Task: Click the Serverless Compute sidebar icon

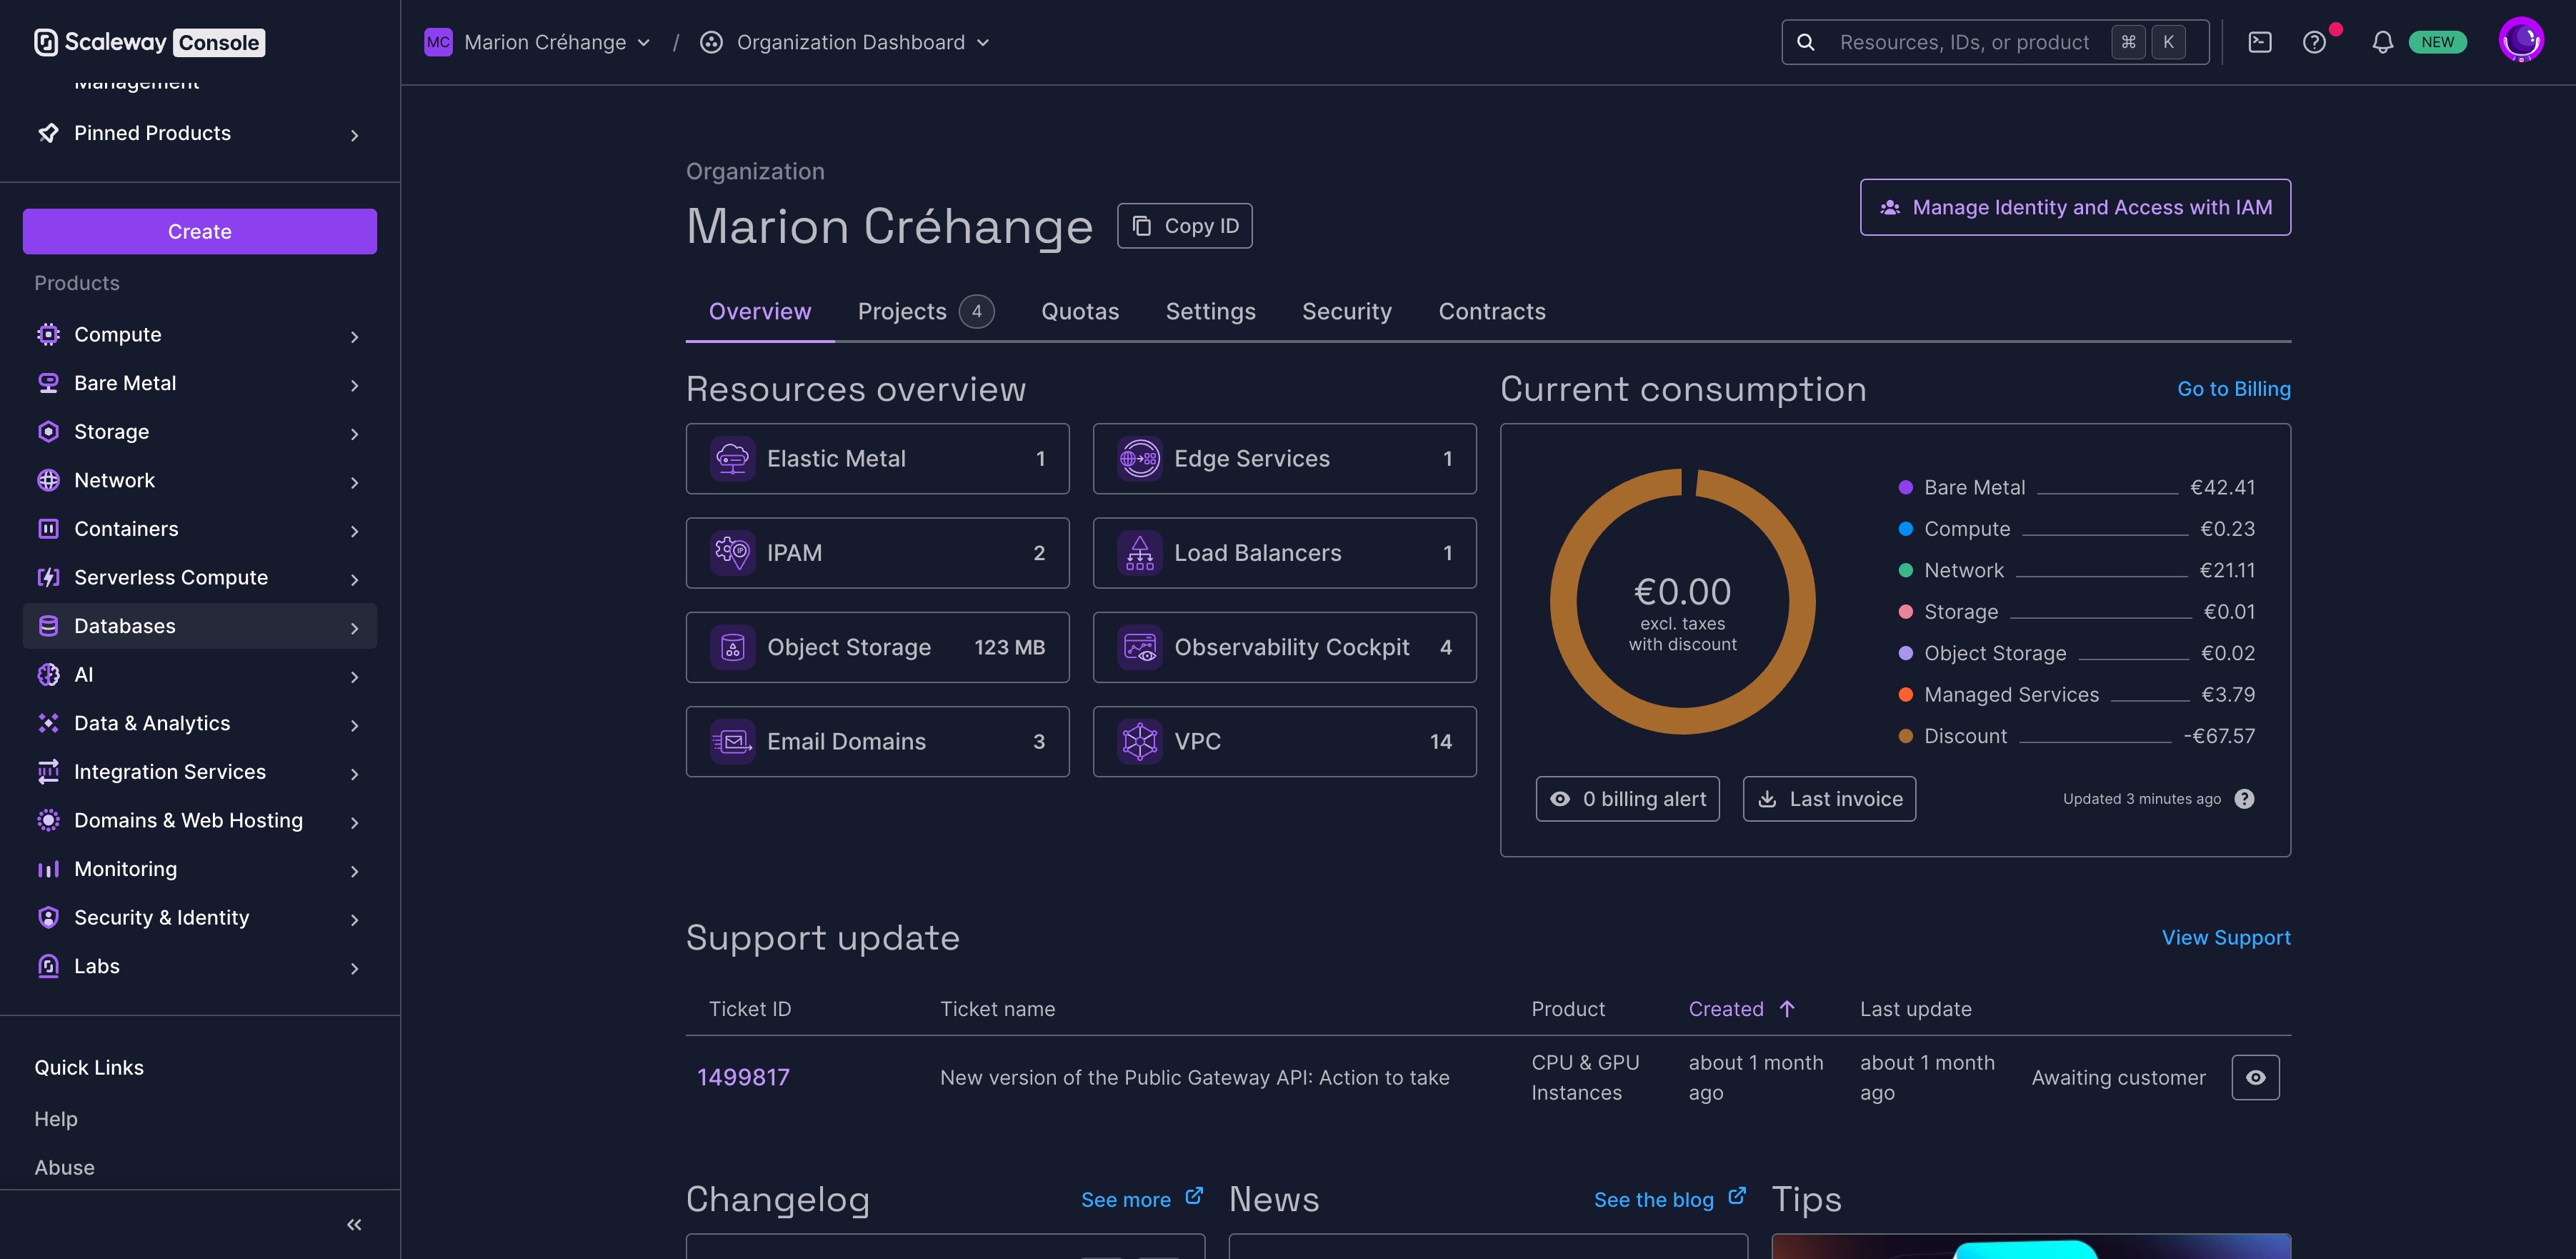Action: pos(48,577)
